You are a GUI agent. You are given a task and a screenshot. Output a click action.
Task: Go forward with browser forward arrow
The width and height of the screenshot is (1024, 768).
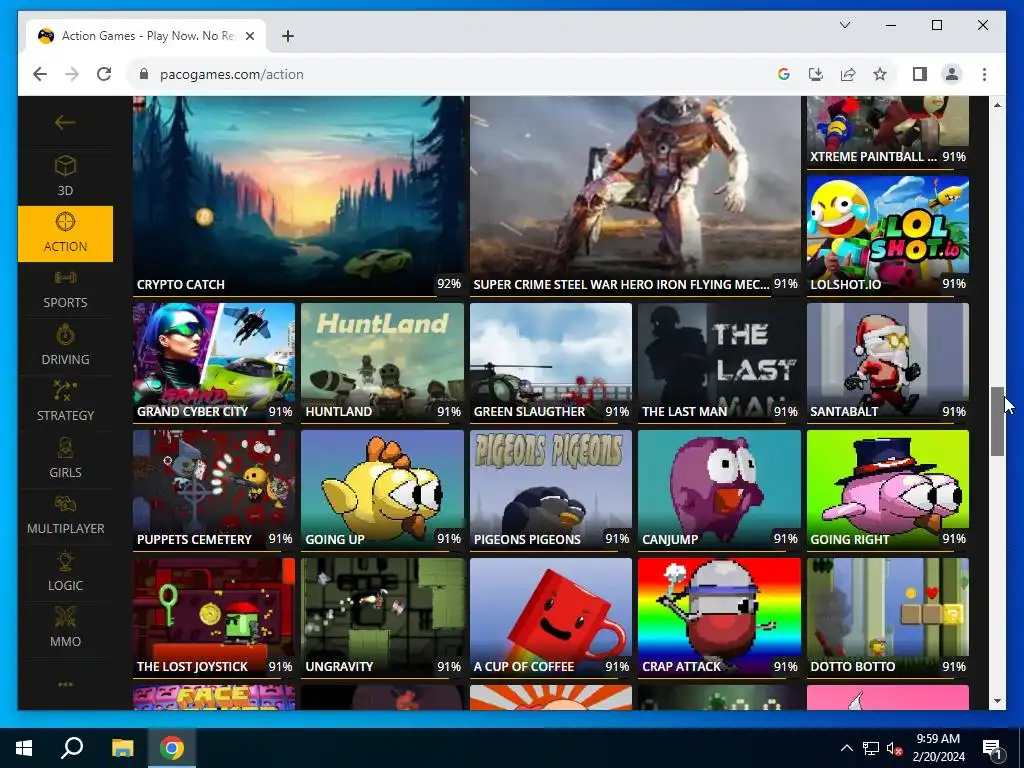(x=72, y=74)
